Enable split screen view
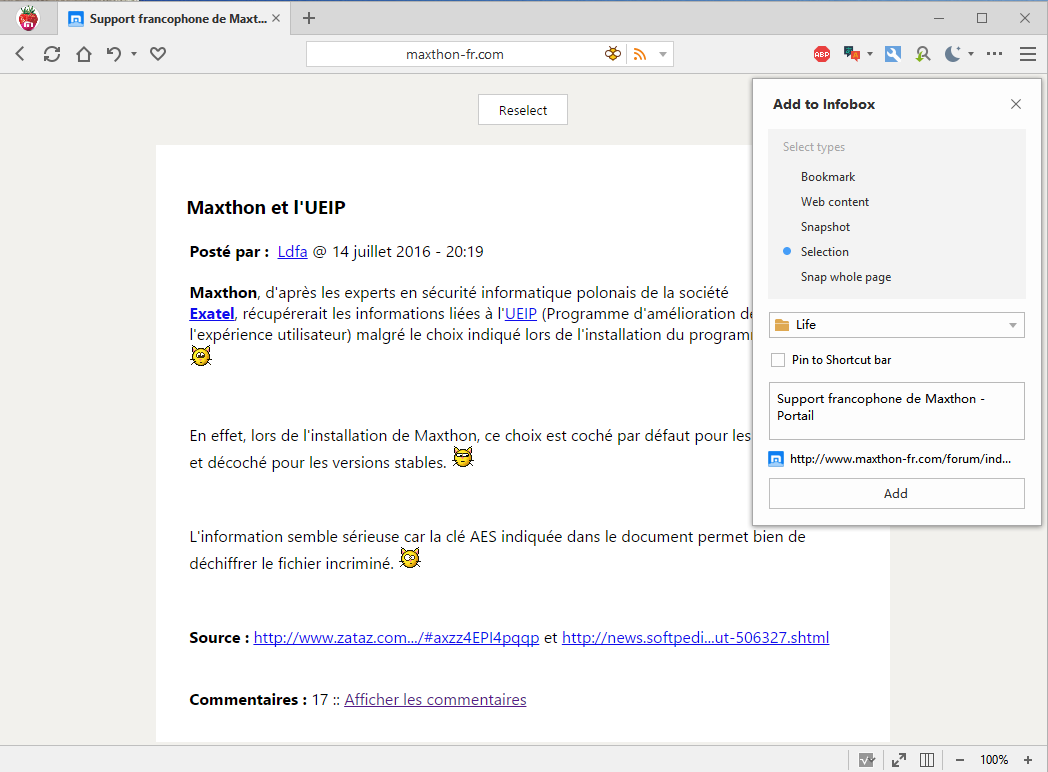Image resolution: width=1048 pixels, height=772 pixels. (927, 760)
